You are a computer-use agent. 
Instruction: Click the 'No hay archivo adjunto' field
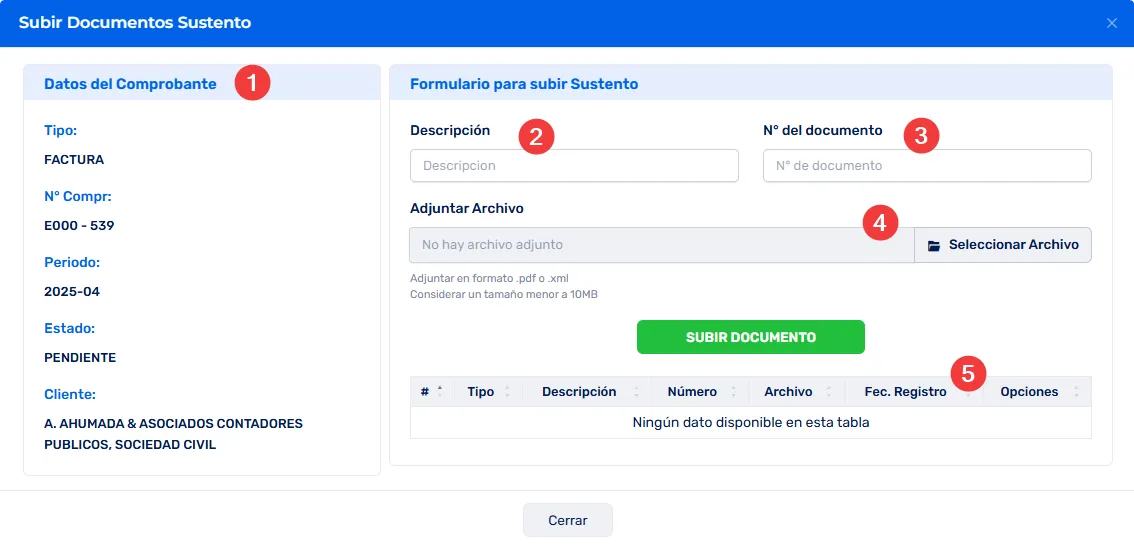click(661, 245)
